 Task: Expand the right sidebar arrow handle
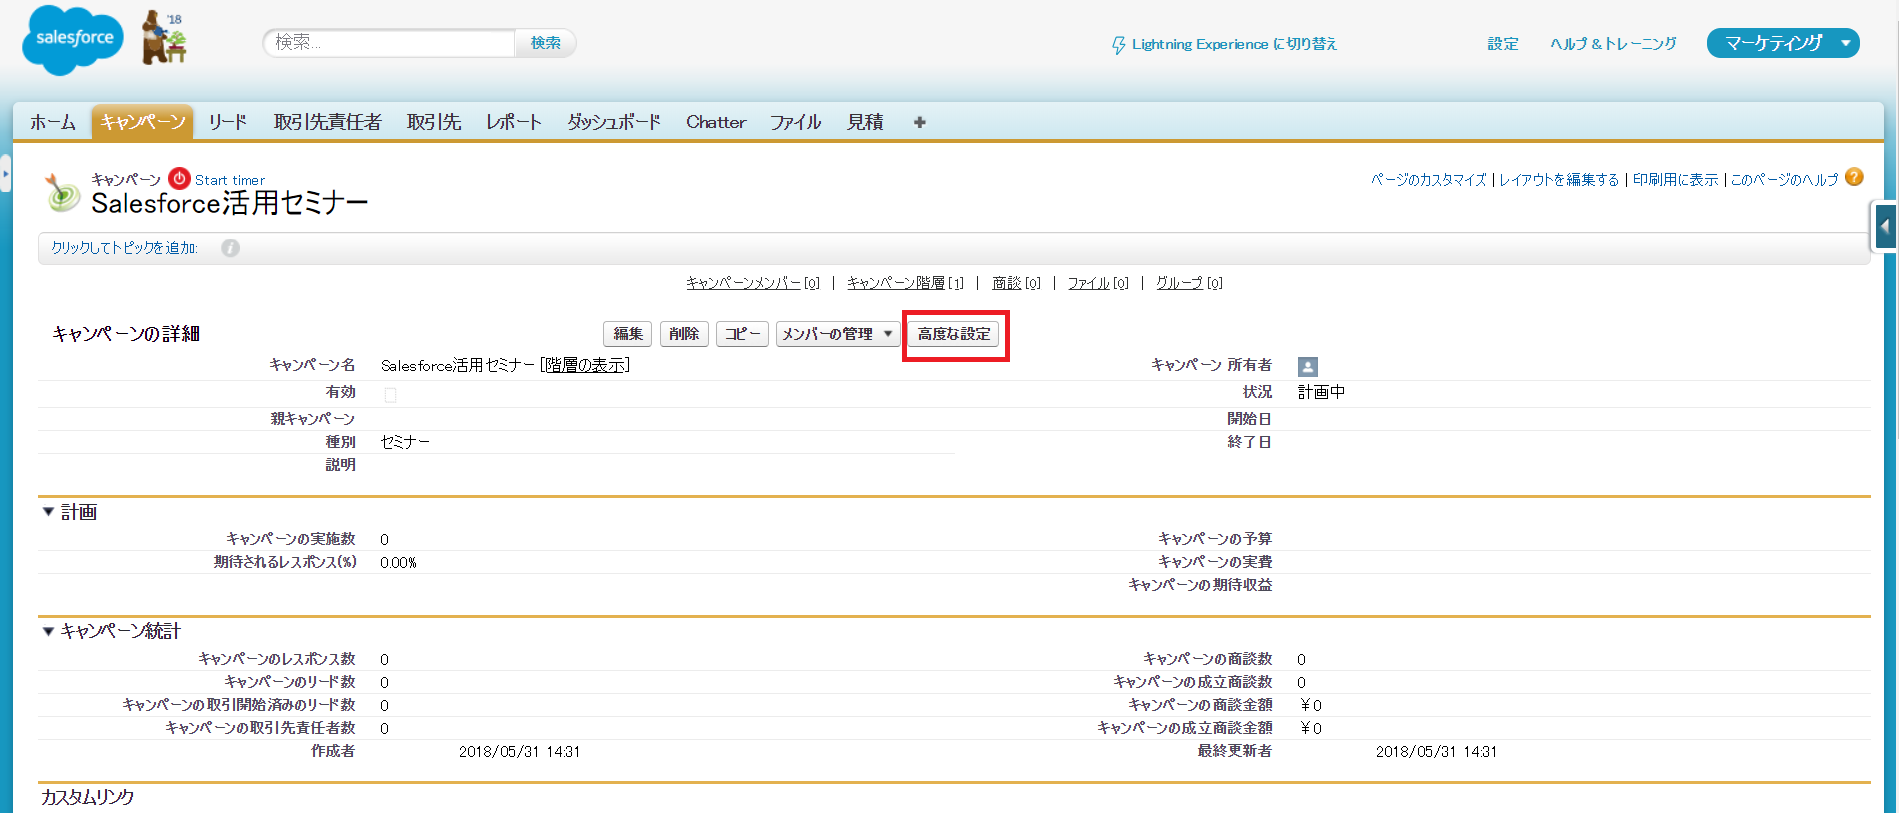click(1885, 226)
